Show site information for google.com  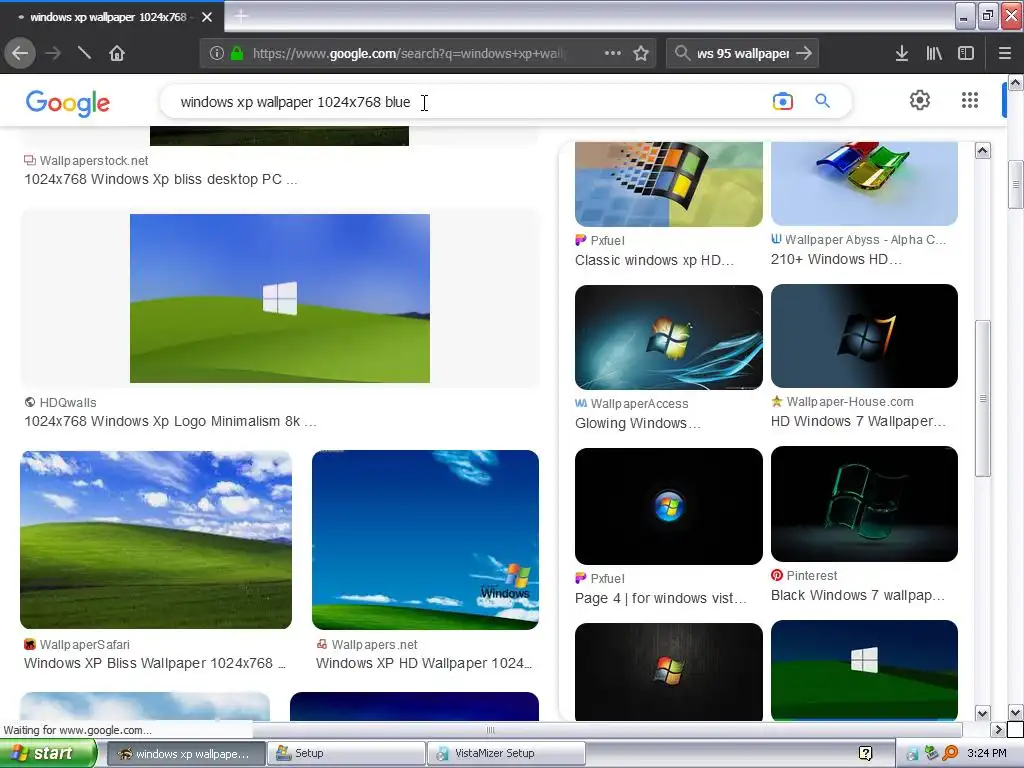[217, 54]
